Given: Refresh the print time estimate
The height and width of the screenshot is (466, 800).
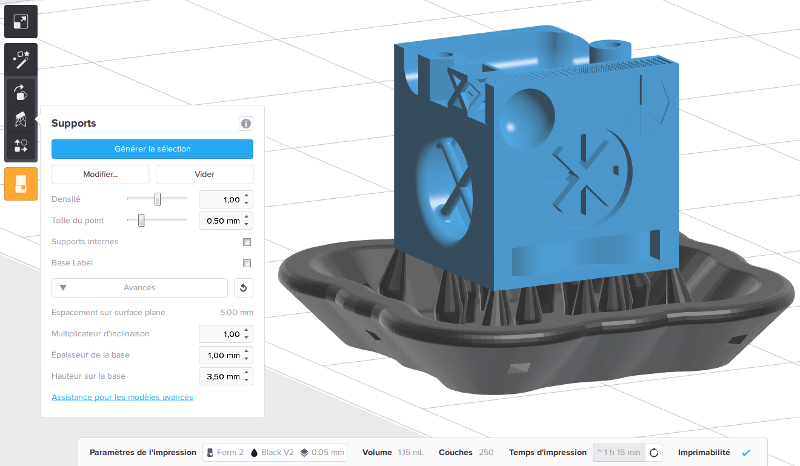Looking at the screenshot, I should [654, 452].
